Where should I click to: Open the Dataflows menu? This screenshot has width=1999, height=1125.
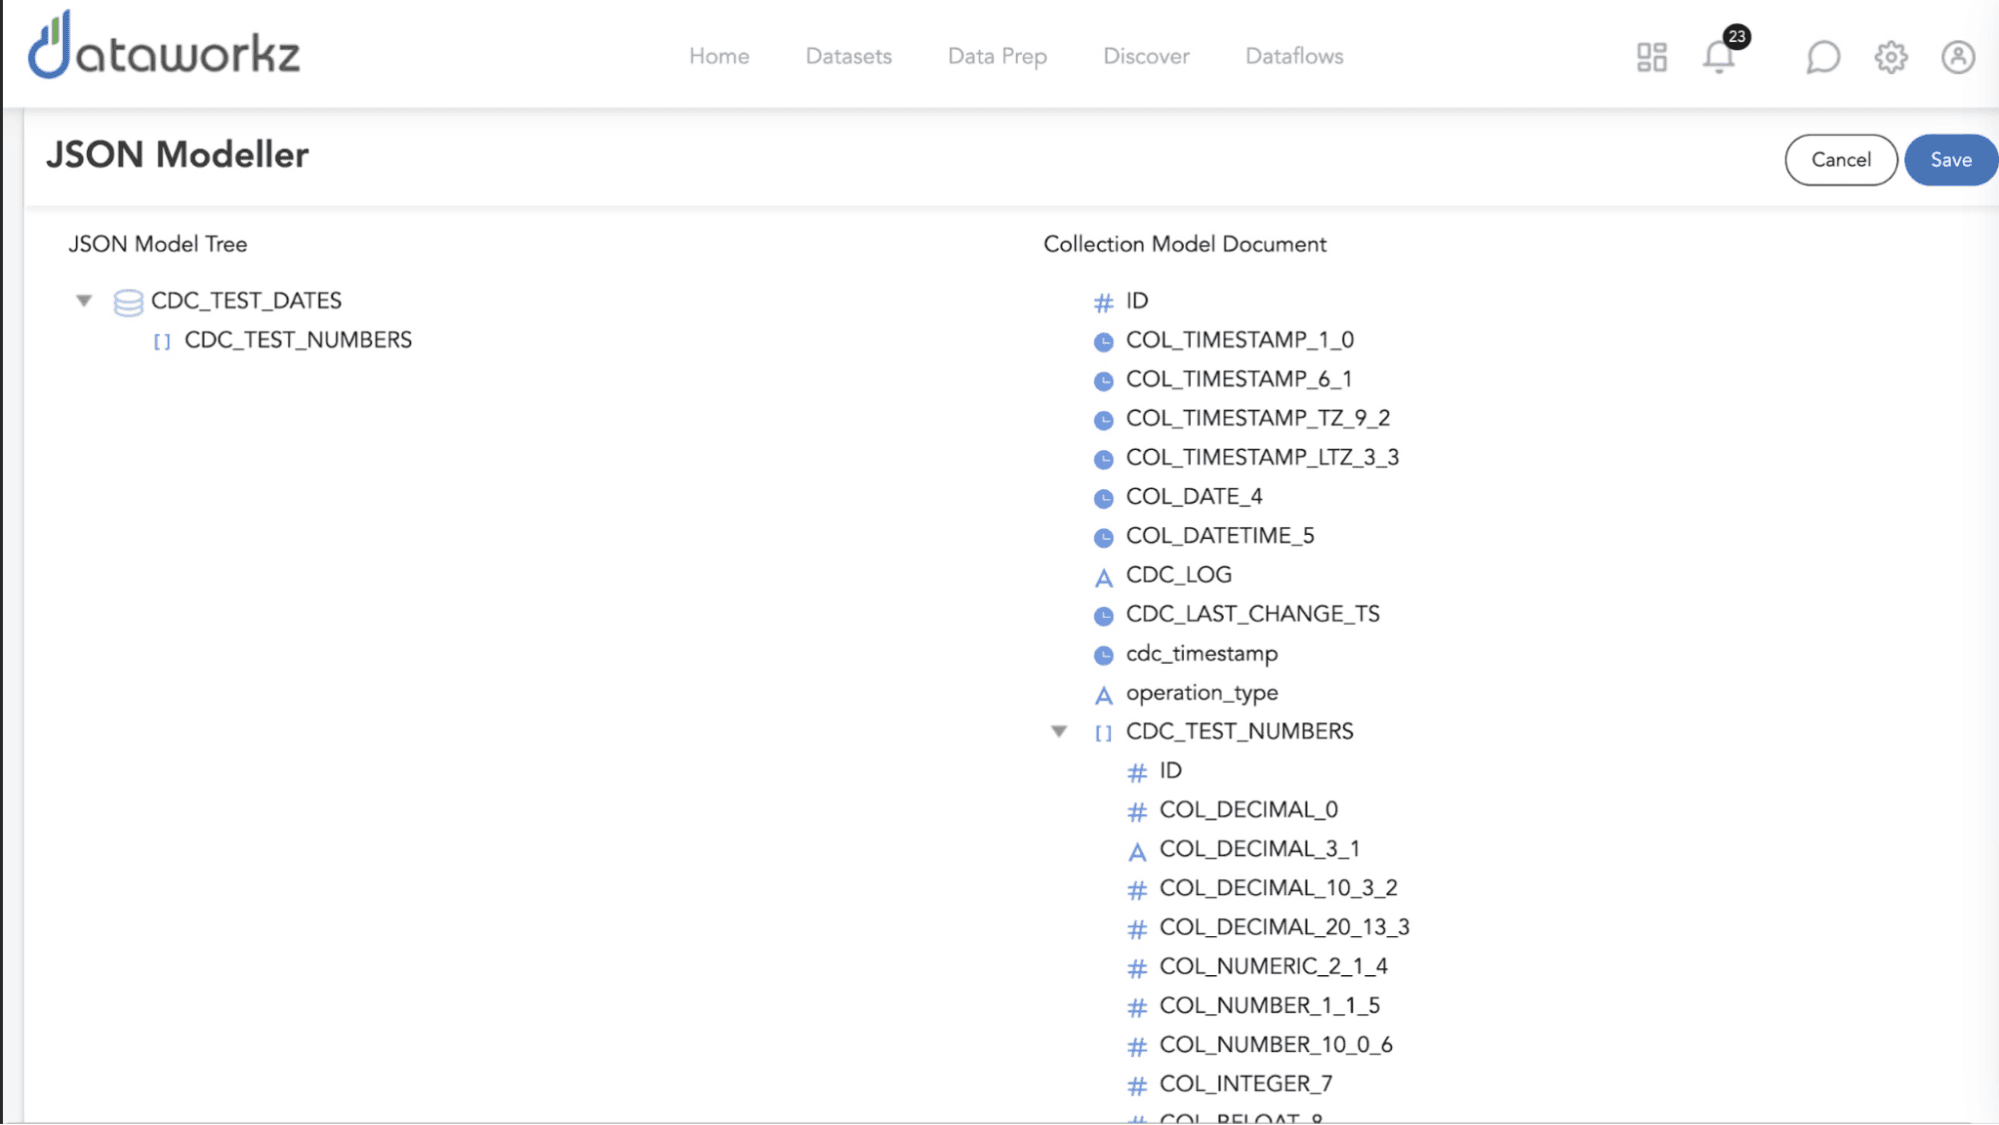coord(1294,57)
